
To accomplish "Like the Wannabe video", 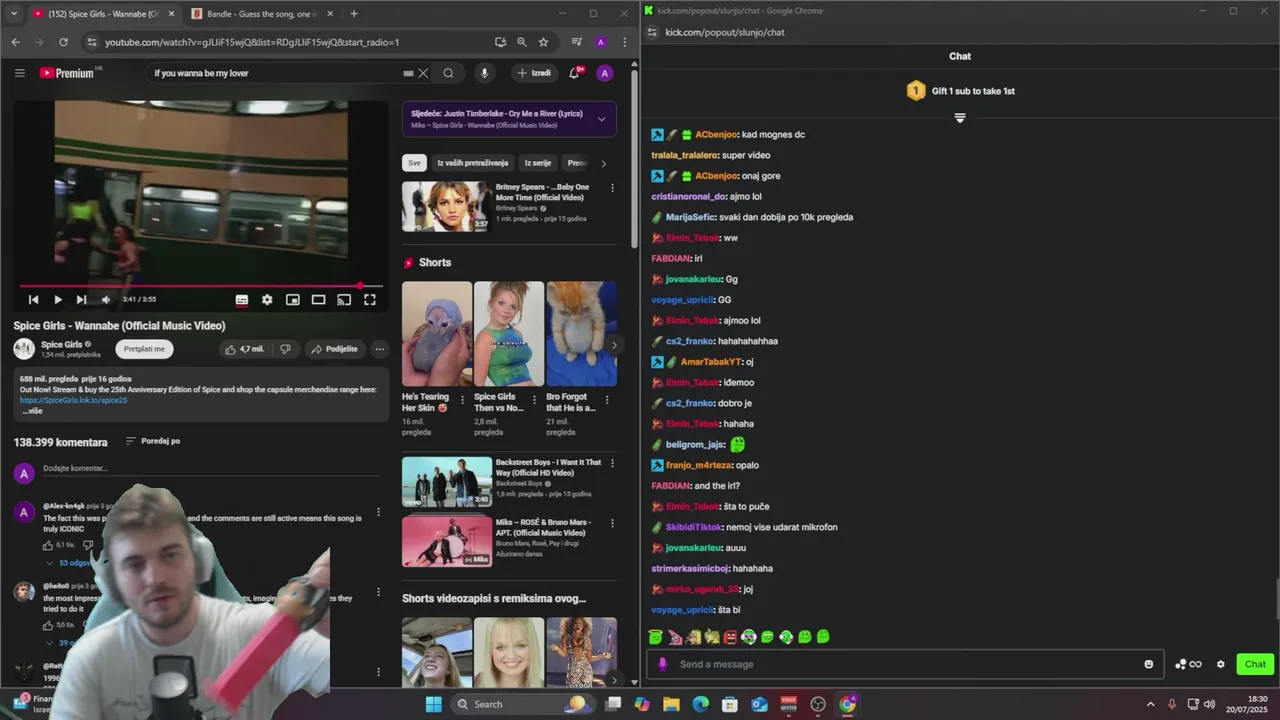I will 244,349.
